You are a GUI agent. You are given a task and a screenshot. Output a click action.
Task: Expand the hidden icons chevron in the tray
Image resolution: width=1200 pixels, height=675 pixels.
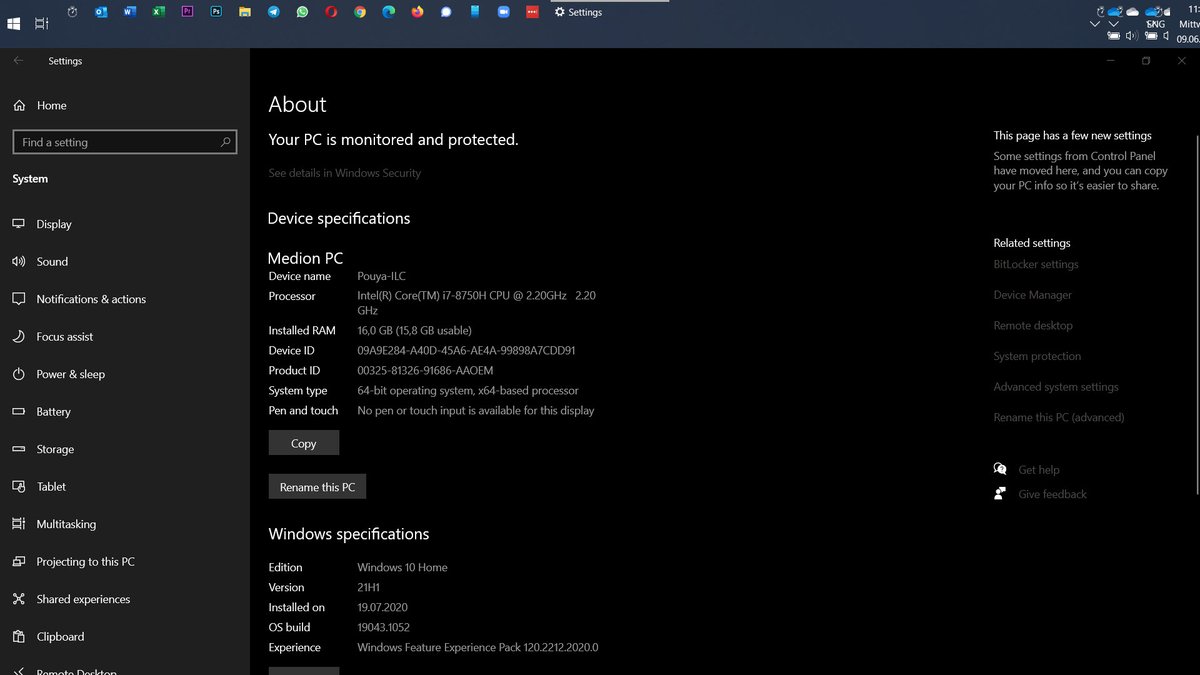tap(1095, 23)
